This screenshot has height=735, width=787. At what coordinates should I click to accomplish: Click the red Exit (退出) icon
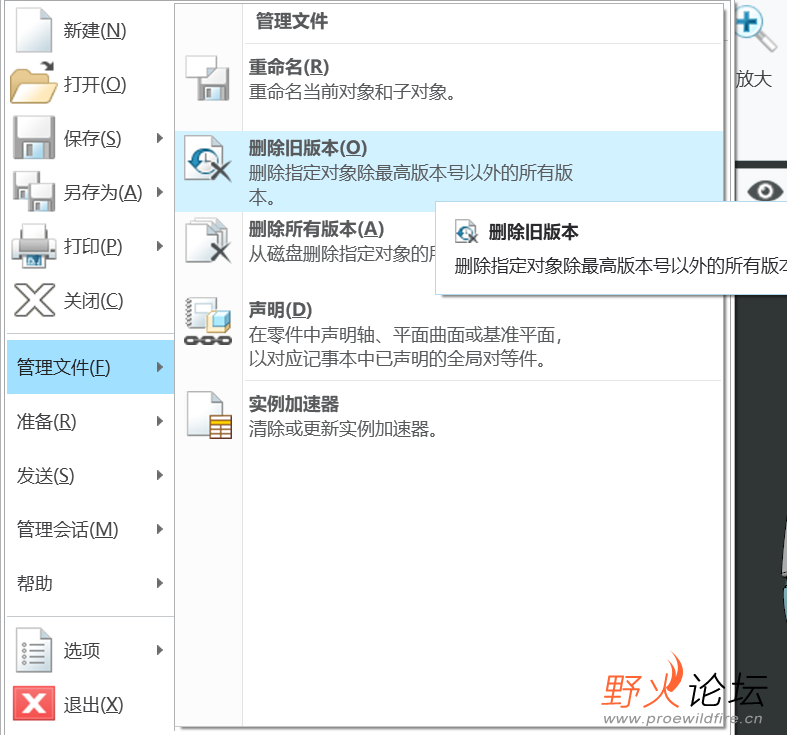pos(34,703)
